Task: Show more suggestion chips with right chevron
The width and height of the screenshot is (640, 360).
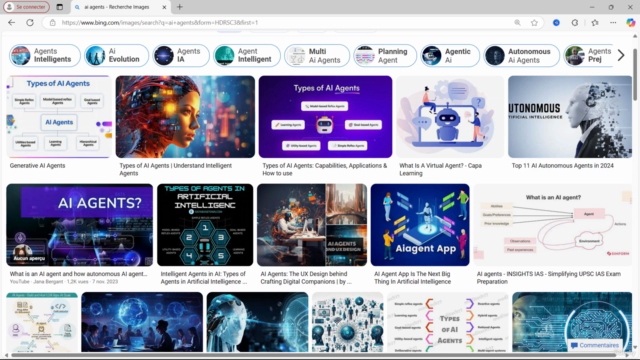Action: point(621,55)
